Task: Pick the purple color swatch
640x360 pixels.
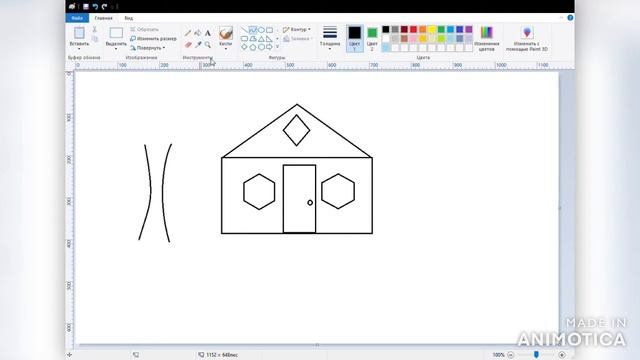Action: pos(469,29)
